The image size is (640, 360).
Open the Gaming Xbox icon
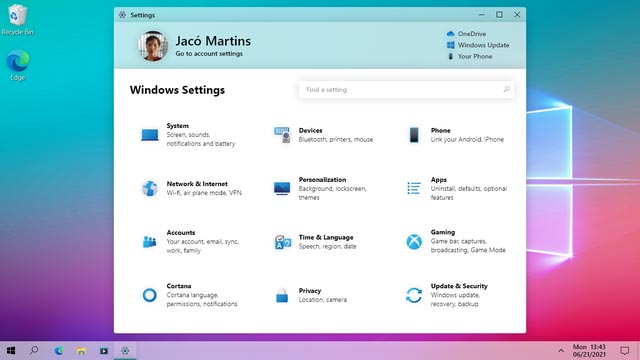click(x=414, y=242)
